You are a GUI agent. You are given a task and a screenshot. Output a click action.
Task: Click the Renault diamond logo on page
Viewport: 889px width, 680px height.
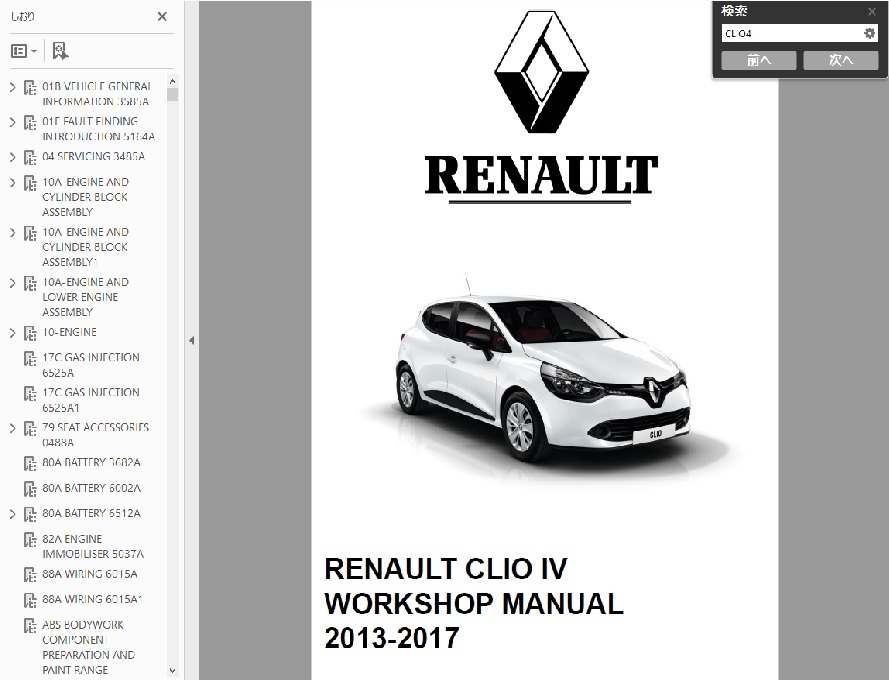click(541, 74)
